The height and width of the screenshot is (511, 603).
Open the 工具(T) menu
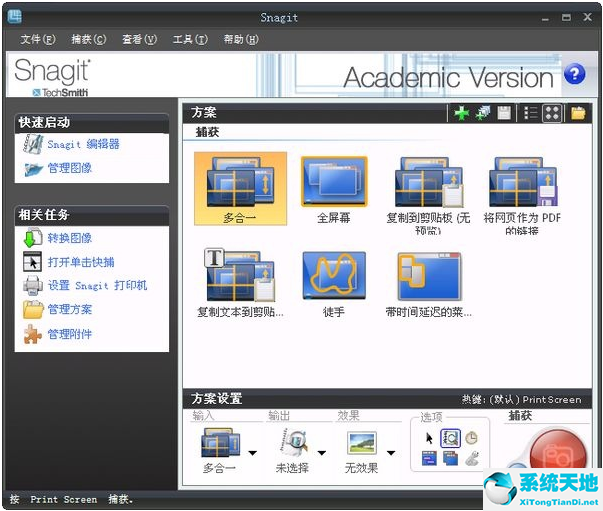[x=190, y=39]
